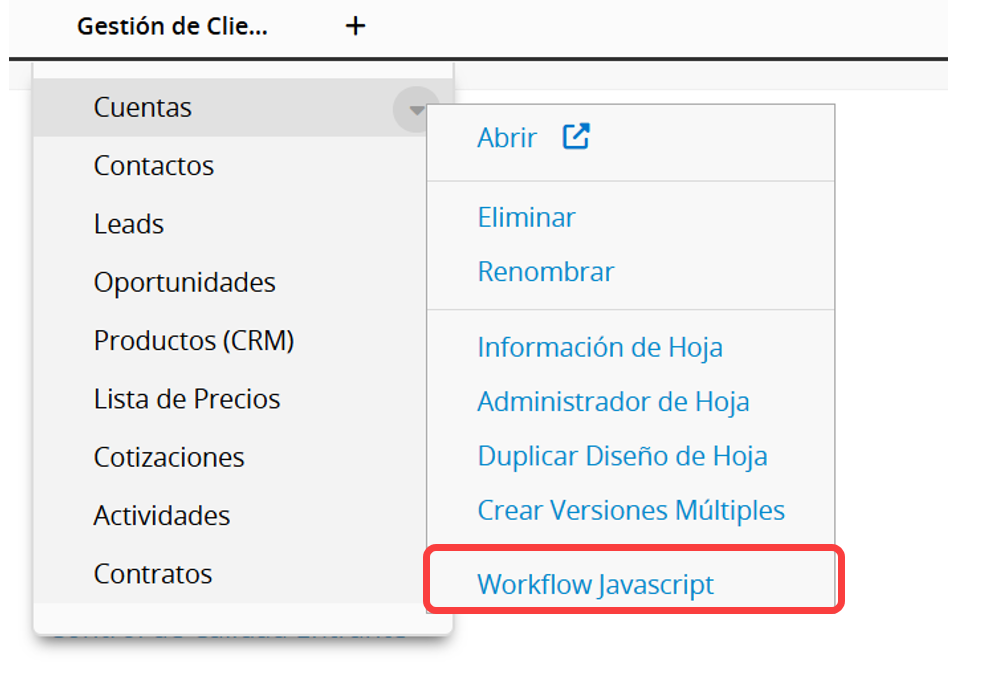Open the Contratos sheet
This screenshot has width=992, height=678.
point(152,574)
